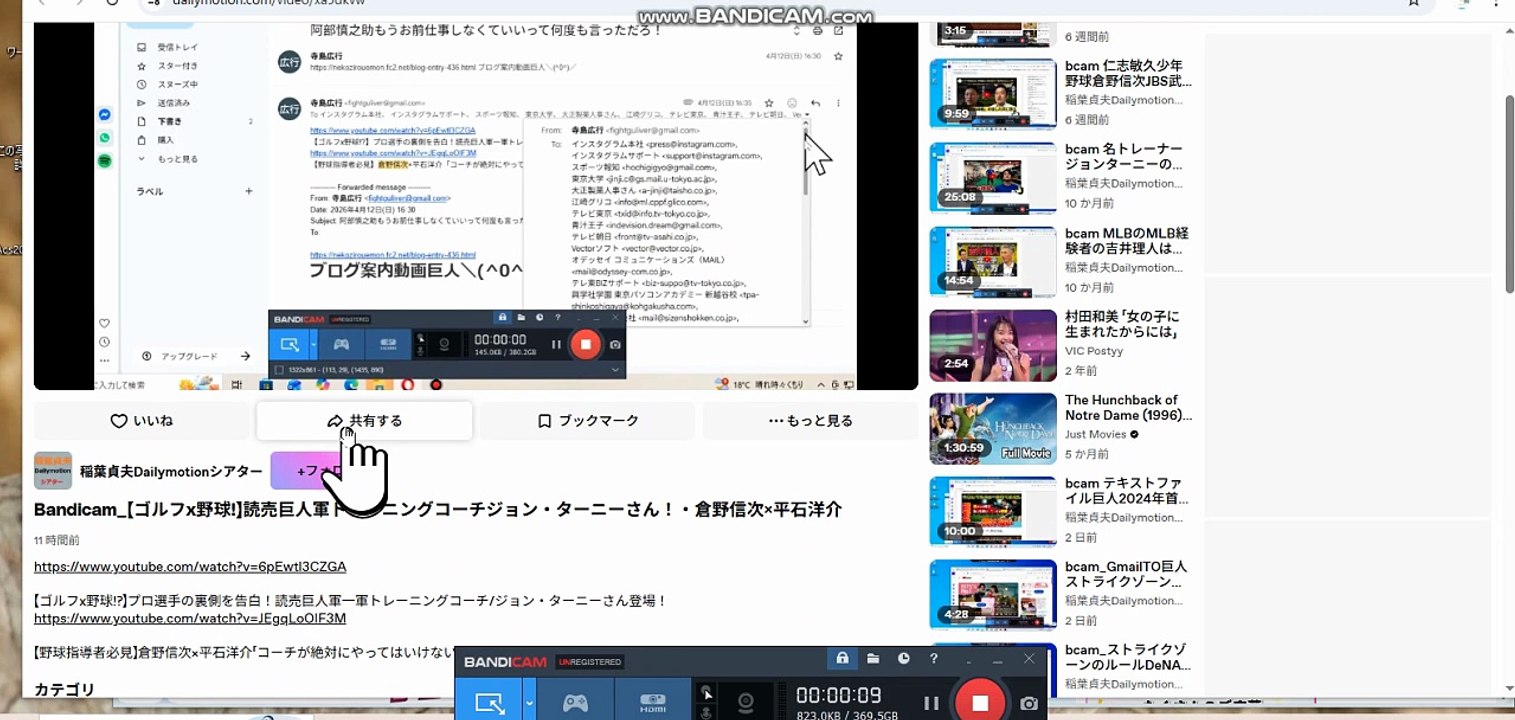This screenshot has width=1515, height=720.
Task: Toggle the Bandicam webcam overlay
Action: pyautogui.click(x=746, y=703)
